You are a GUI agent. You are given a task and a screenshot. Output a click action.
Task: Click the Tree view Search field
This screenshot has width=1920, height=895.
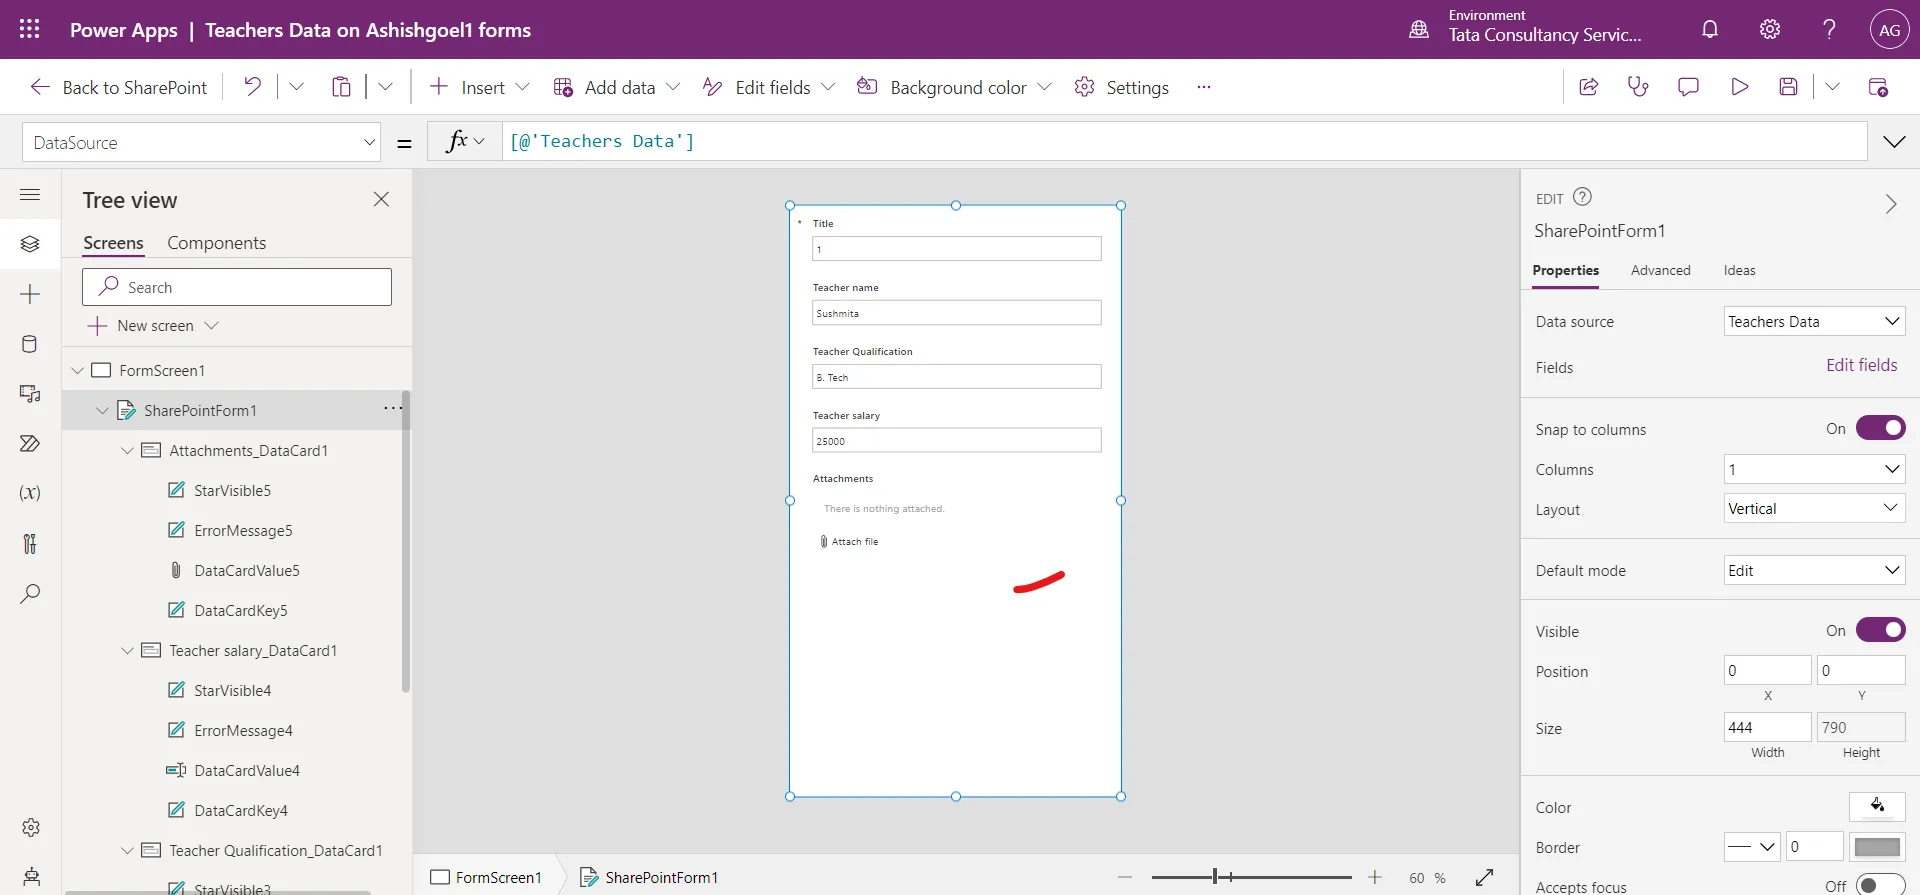click(x=237, y=287)
